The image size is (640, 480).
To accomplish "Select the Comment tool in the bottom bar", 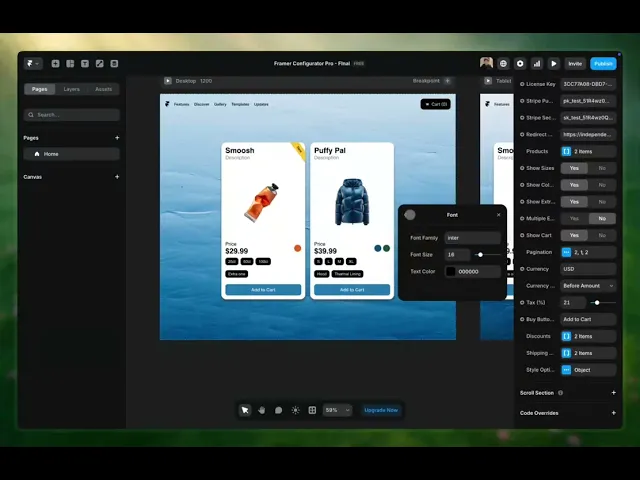I will coord(278,410).
